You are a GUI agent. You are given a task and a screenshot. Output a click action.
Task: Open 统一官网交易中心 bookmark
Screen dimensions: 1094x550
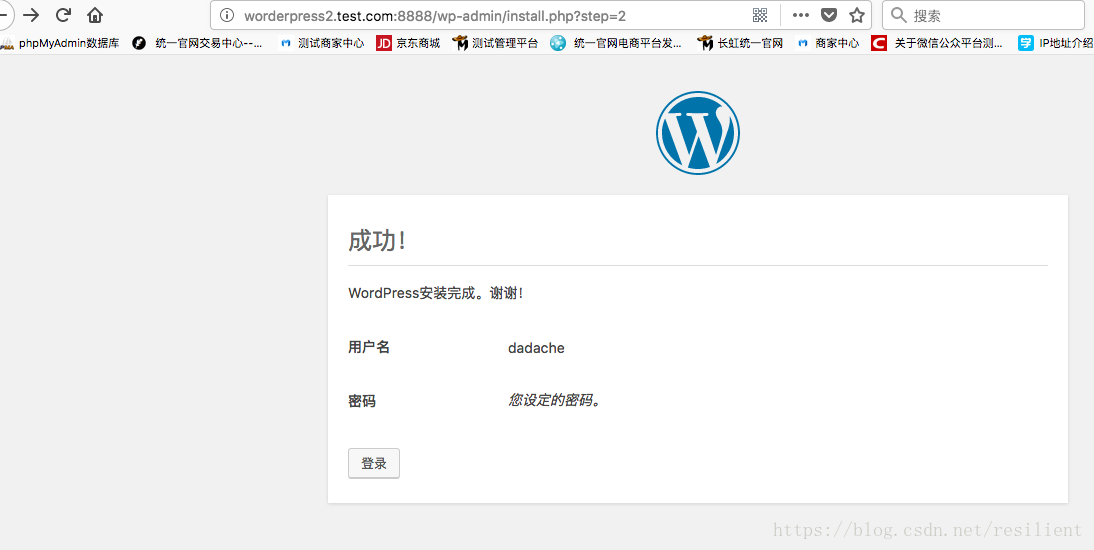click(x=198, y=43)
